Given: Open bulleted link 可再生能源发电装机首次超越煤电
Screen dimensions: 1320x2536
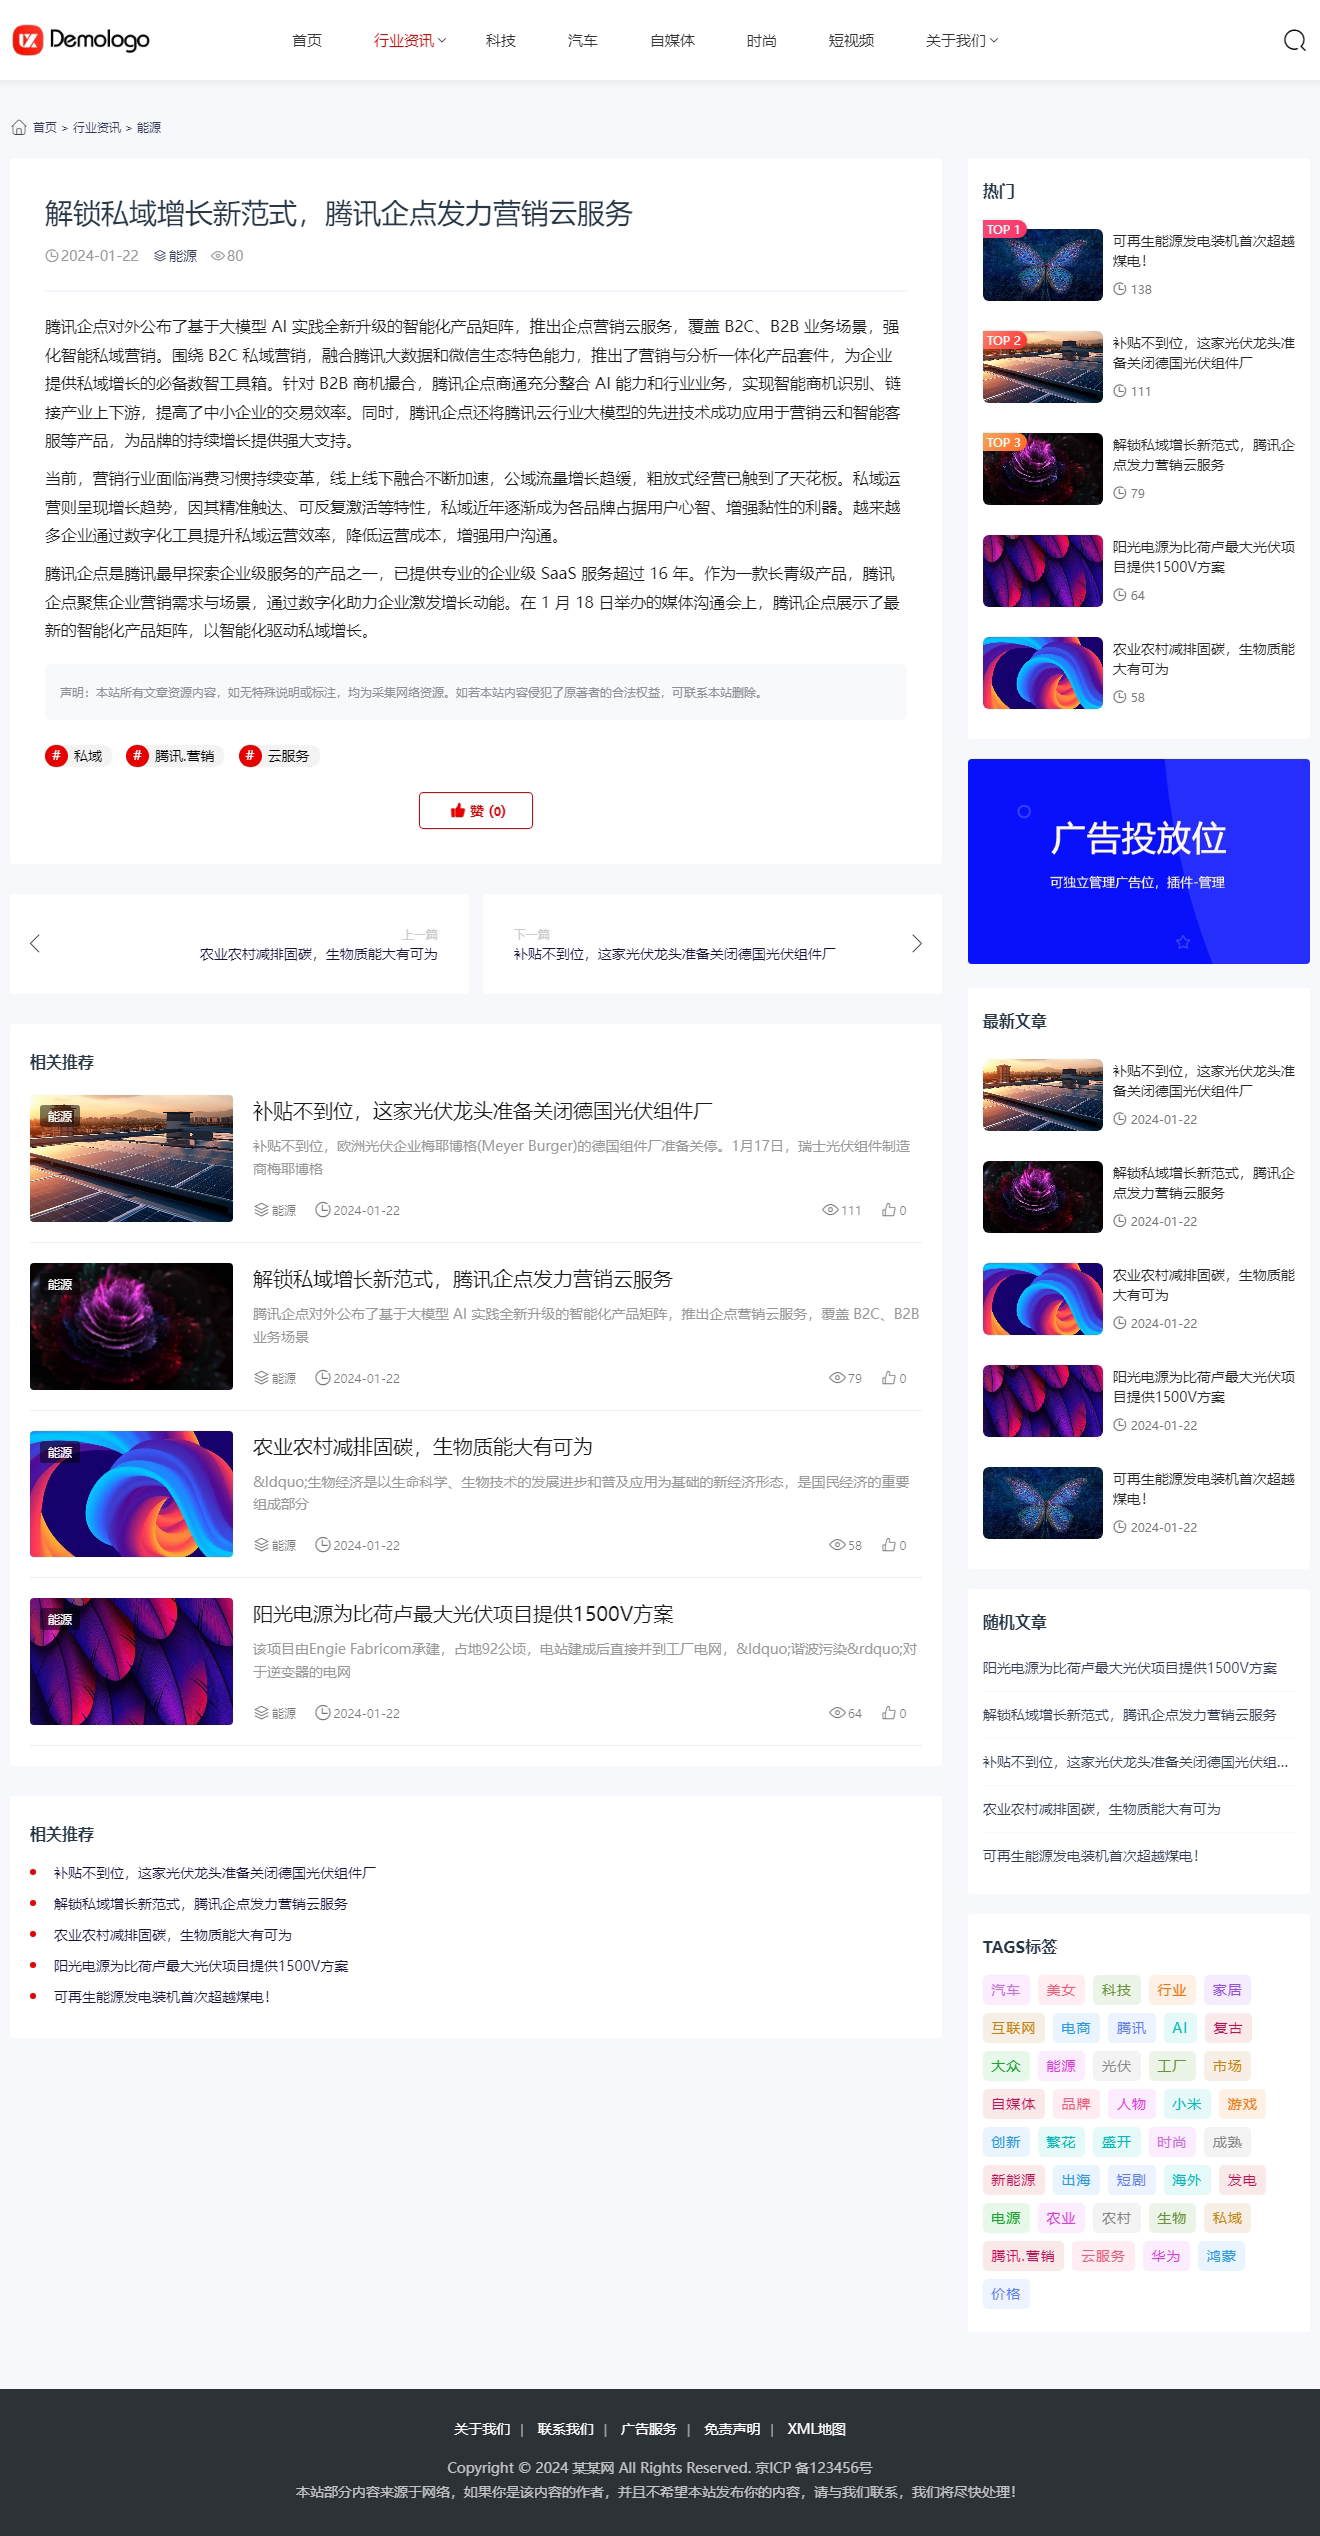Looking at the screenshot, I should 162,1997.
